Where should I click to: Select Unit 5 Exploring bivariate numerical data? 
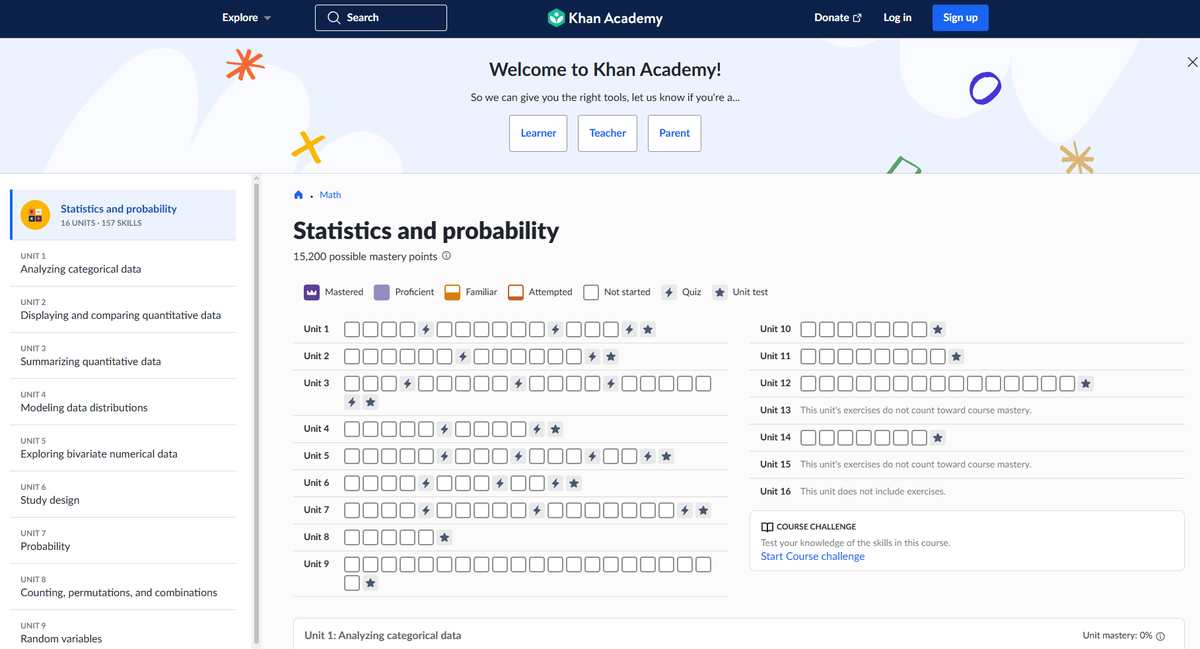[123, 447]
